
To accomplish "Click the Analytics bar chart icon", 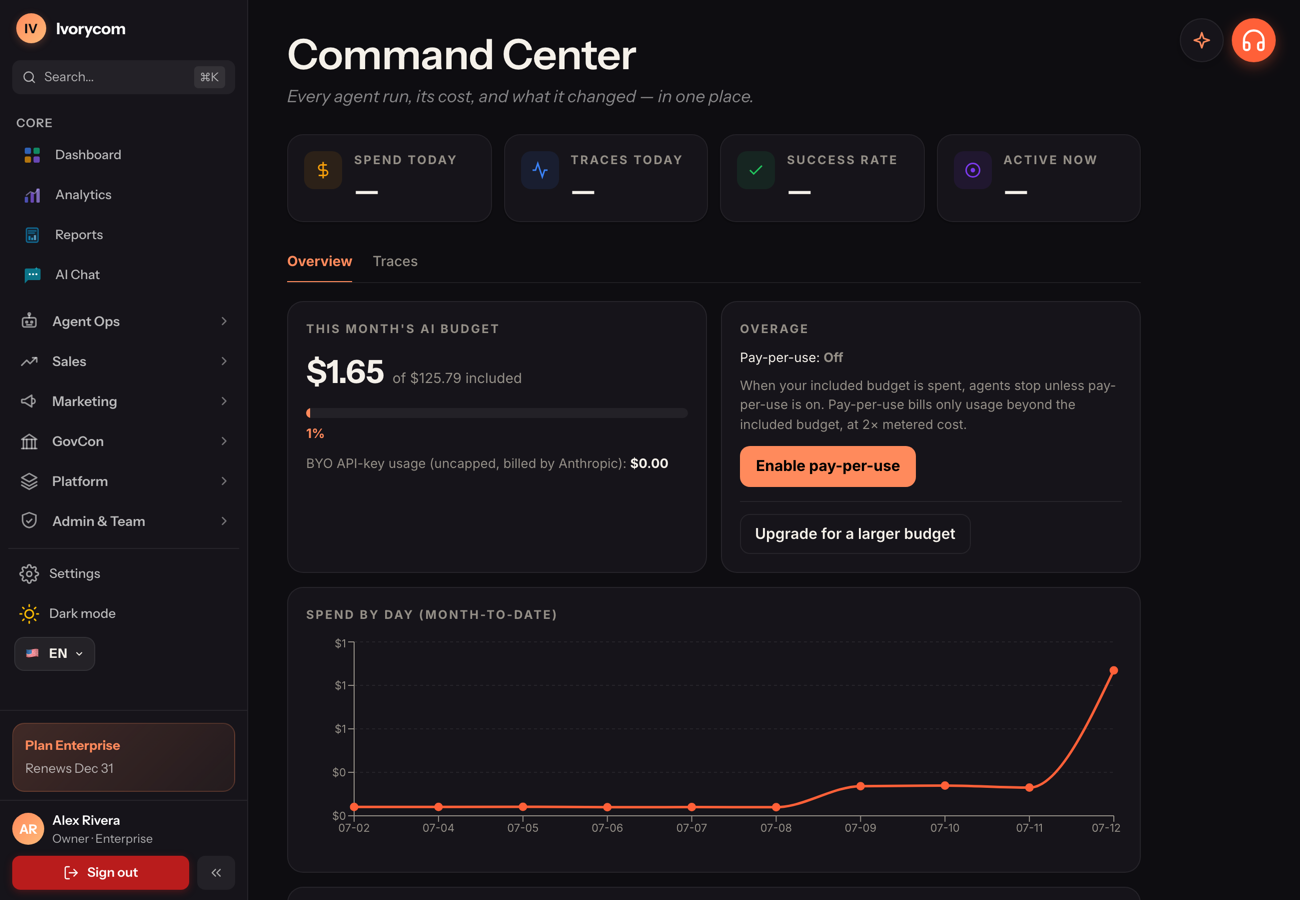I will 32,195.
